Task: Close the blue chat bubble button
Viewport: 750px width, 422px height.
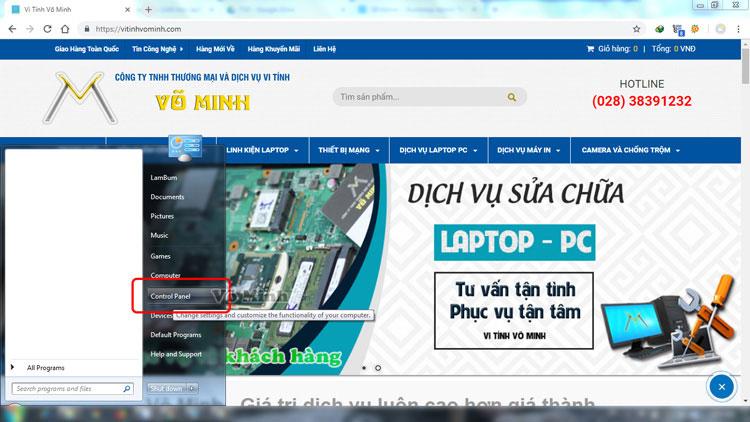Action: 721,387
